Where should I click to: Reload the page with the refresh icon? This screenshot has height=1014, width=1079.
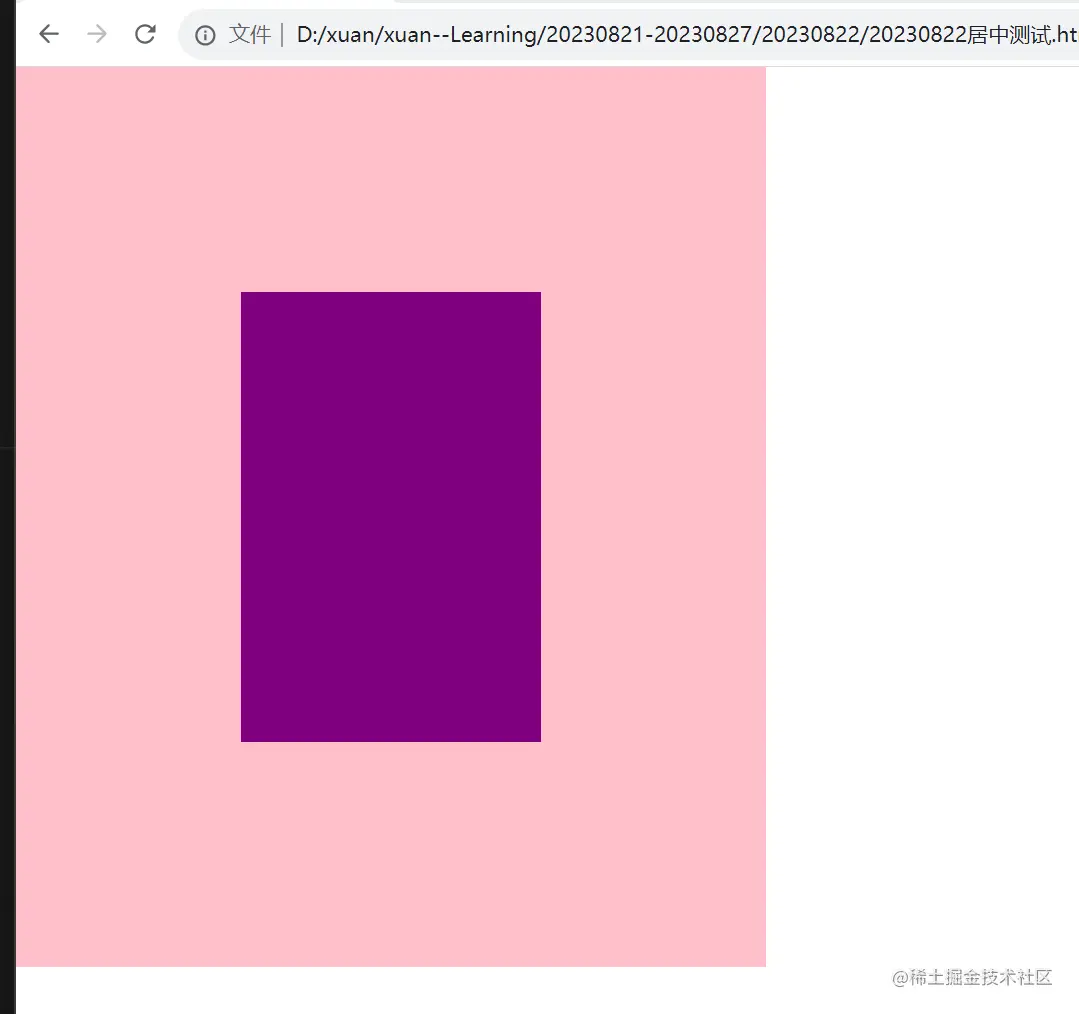(x=145, y=34)
